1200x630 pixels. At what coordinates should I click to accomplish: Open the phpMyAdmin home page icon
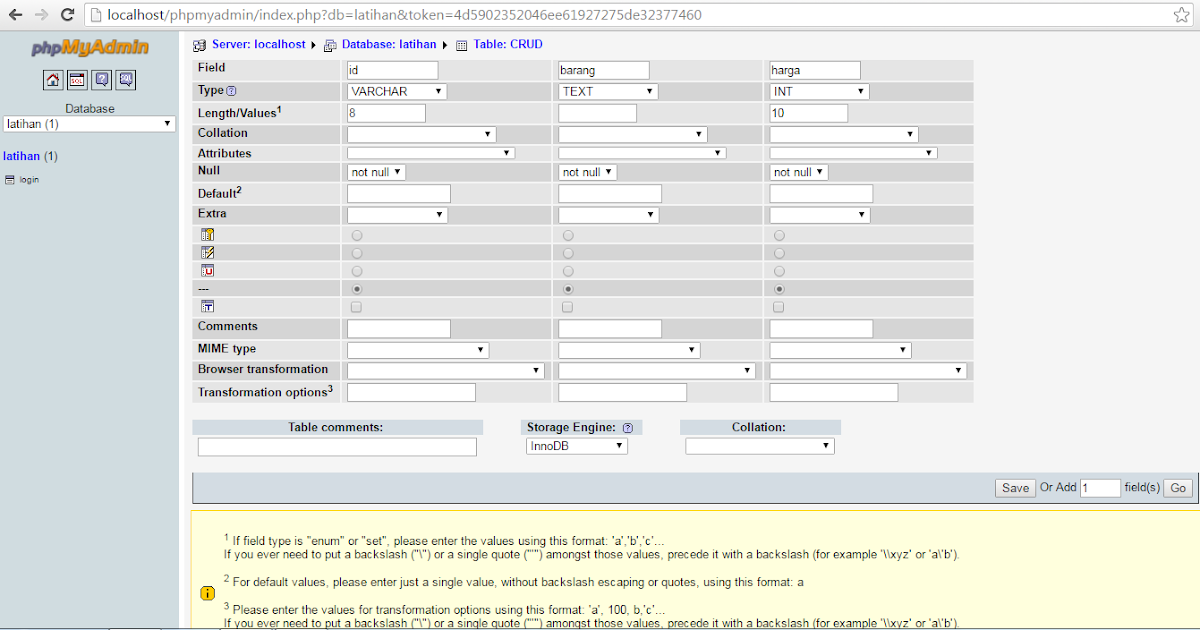53,79
